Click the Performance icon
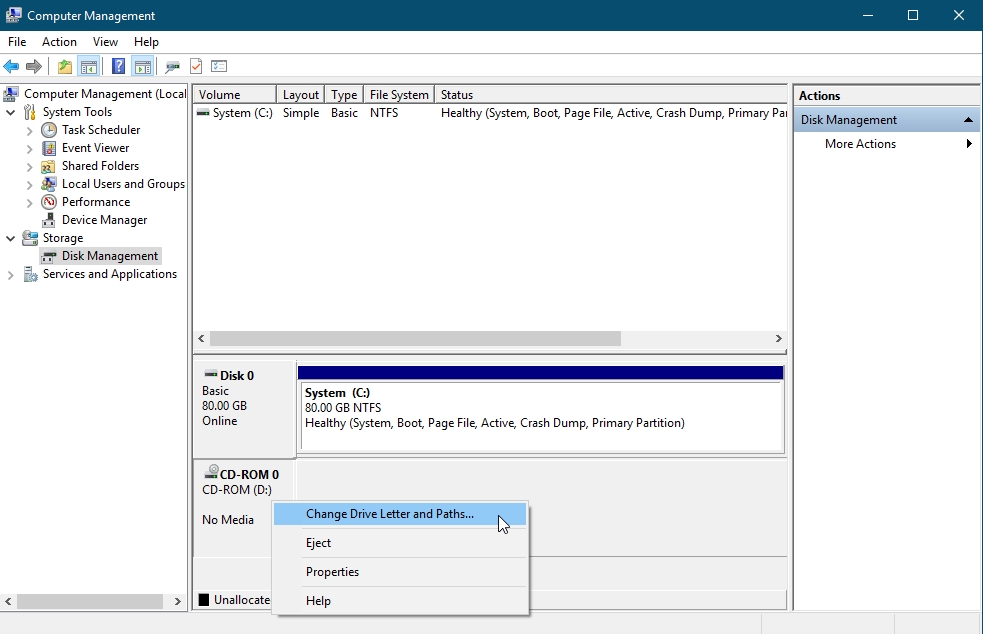The height and width of the screenshot is (634, 983). tap(49, 202)
